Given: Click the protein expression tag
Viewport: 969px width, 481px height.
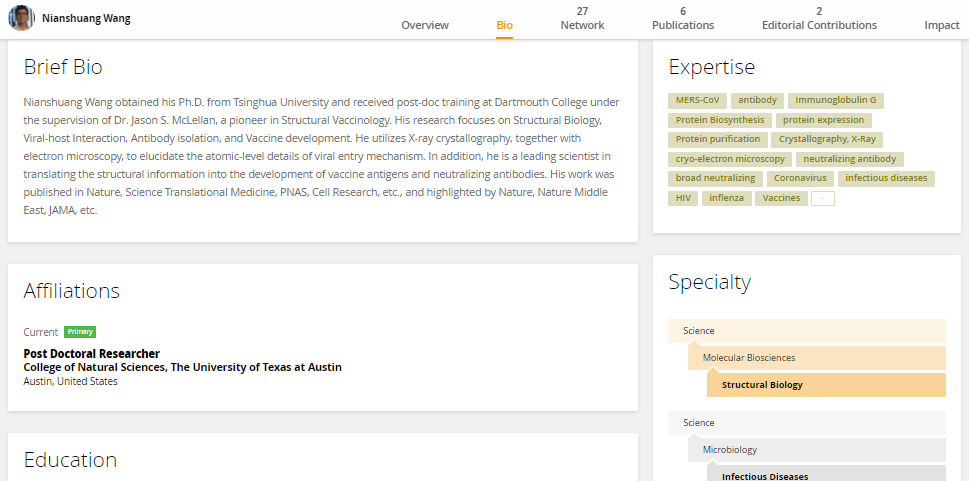Looking at the screenshot, I should [x=824, y=120].
